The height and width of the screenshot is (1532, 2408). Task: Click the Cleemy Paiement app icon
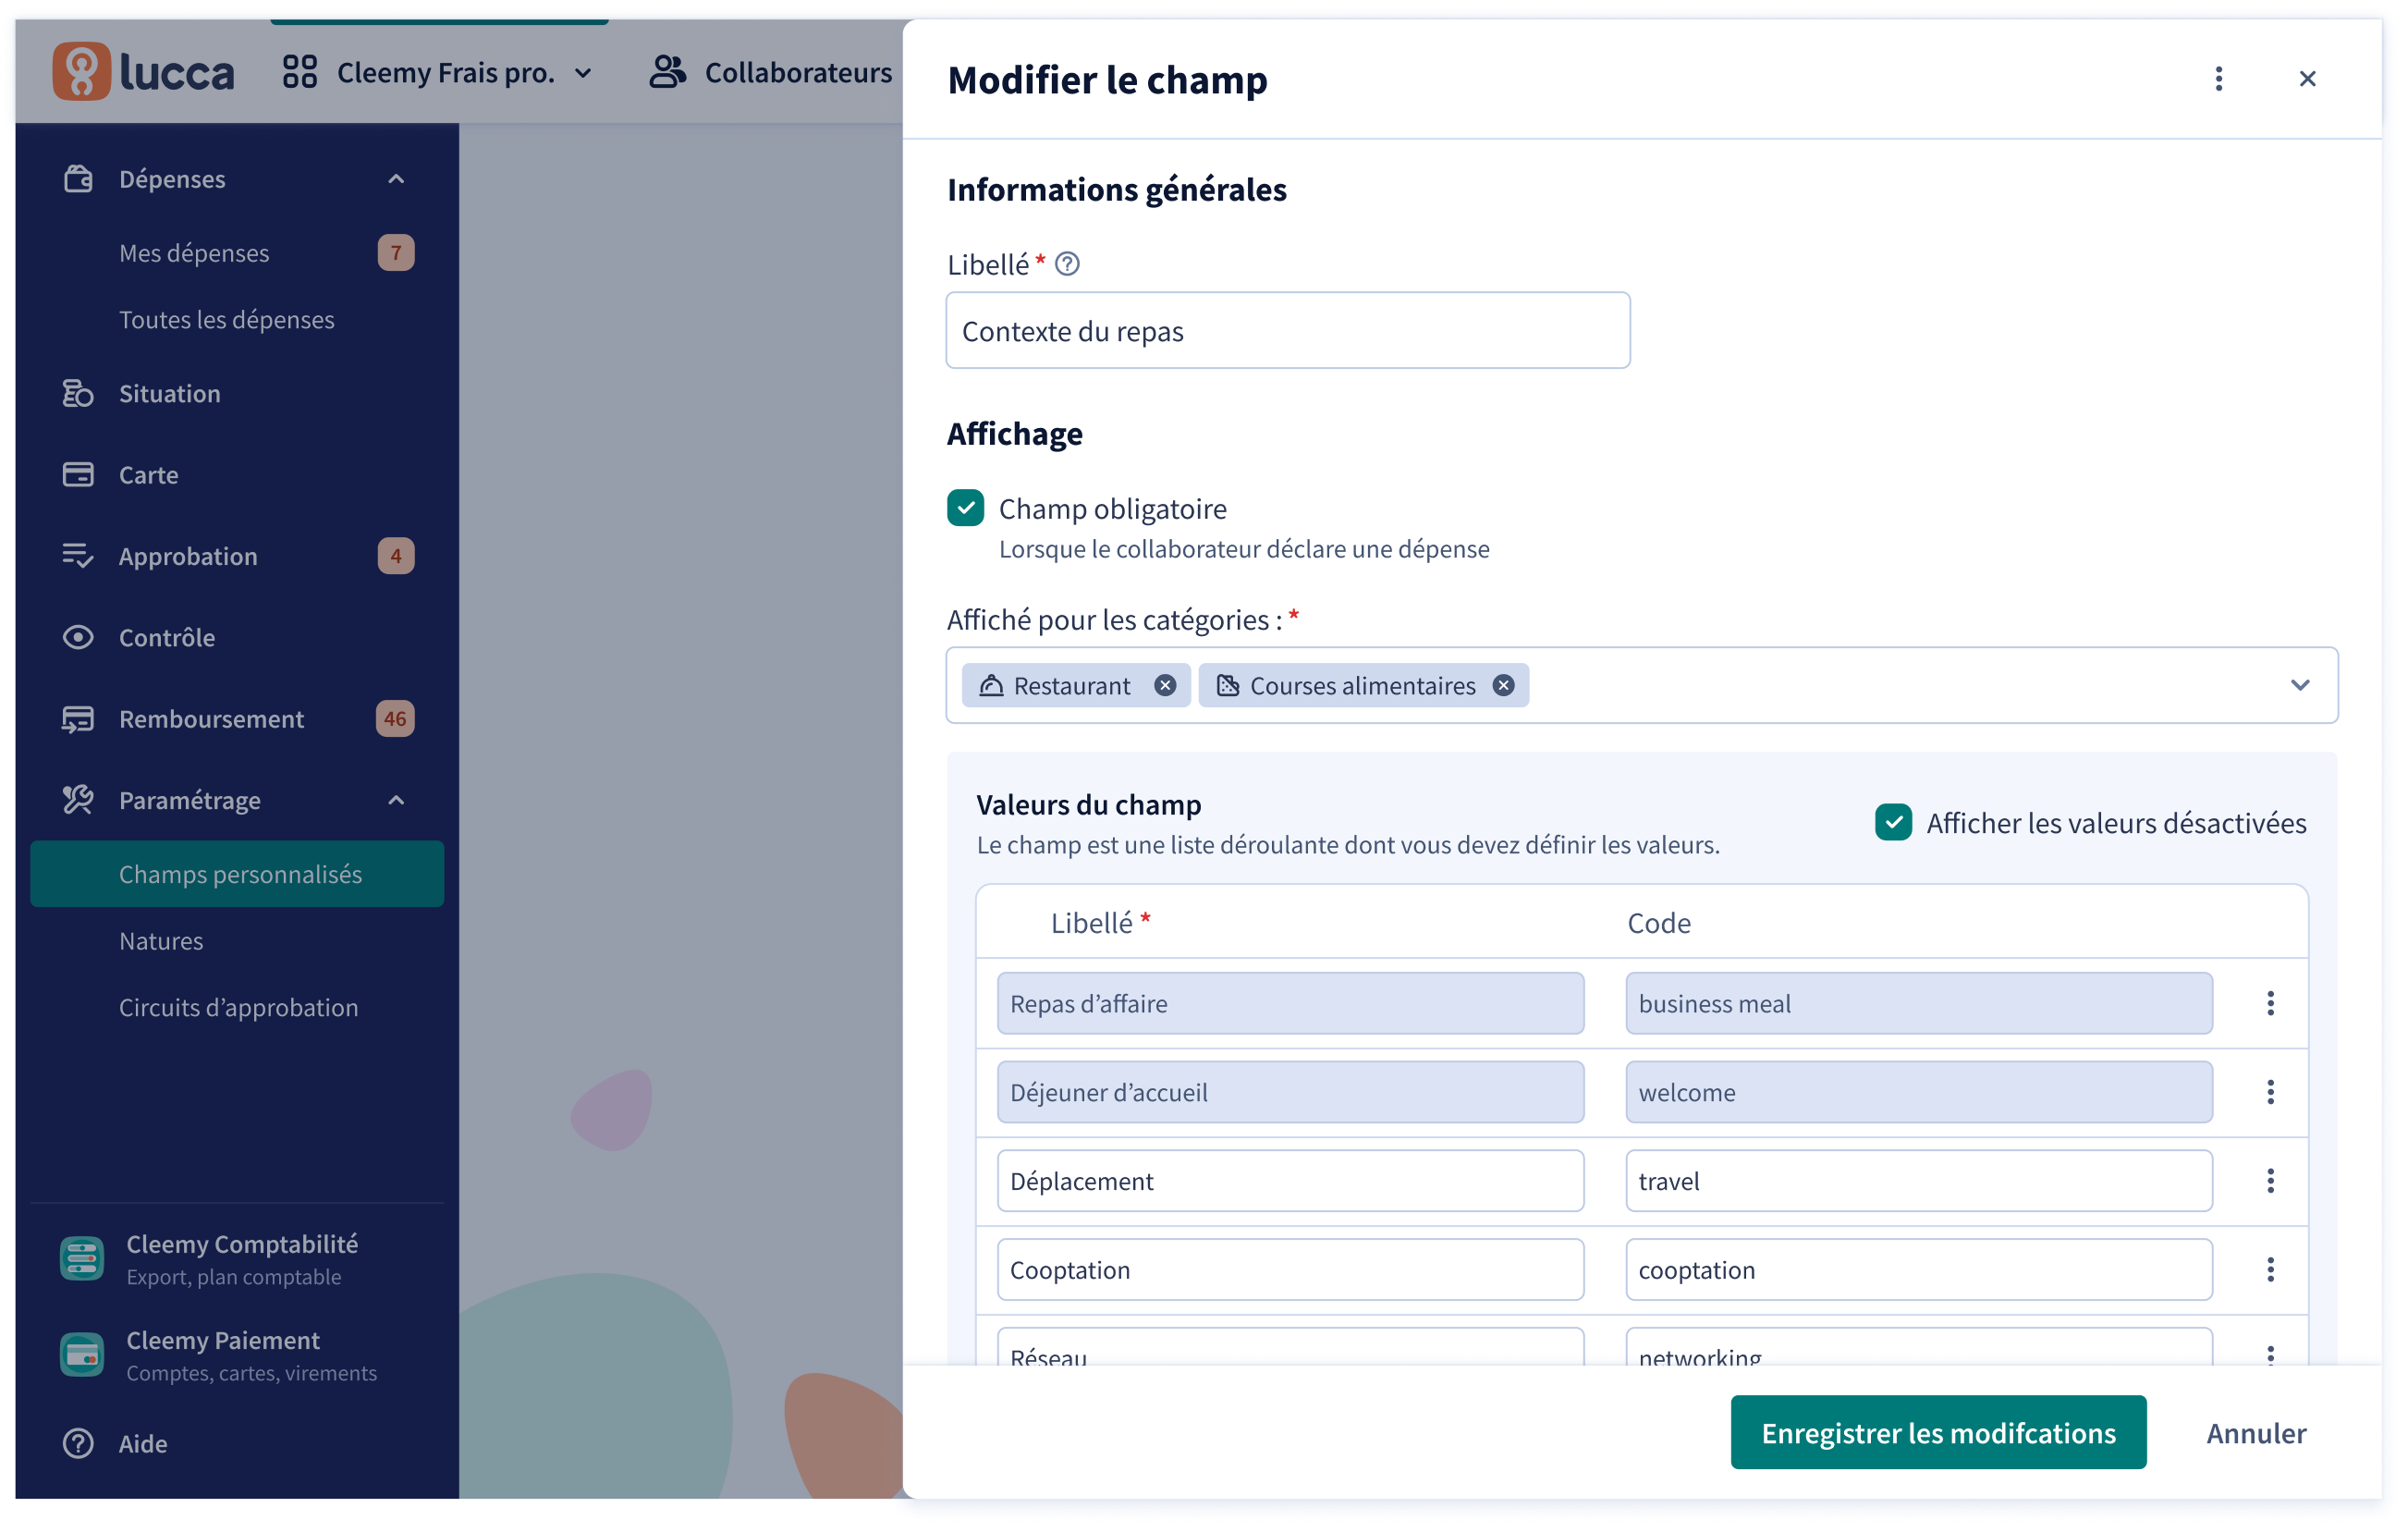(82, 1355)
